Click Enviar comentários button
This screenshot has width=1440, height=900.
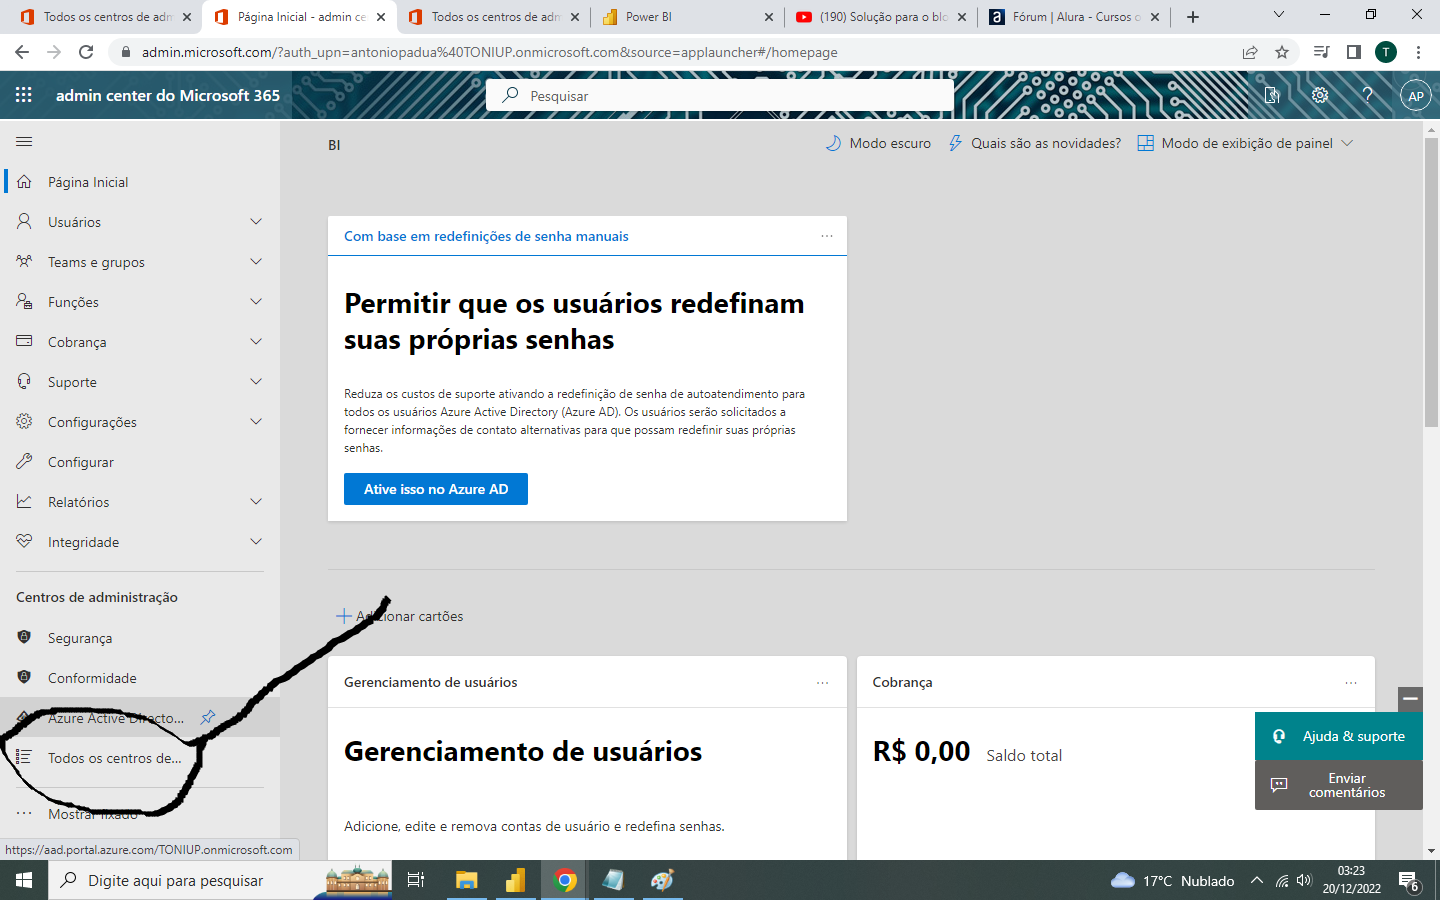1339,785
